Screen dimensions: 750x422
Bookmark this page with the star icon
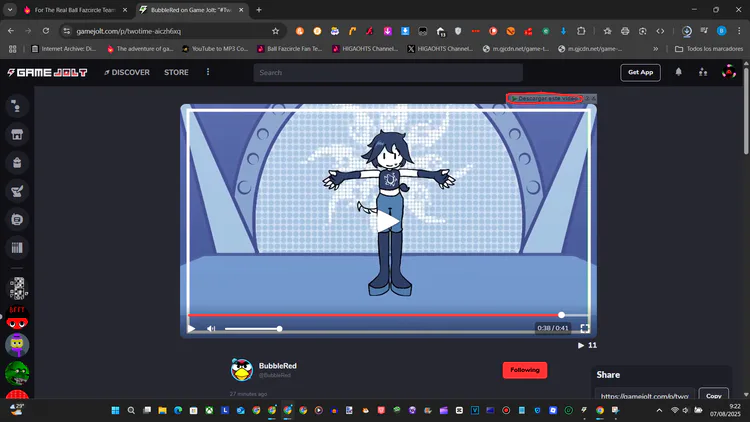[276, 31]
